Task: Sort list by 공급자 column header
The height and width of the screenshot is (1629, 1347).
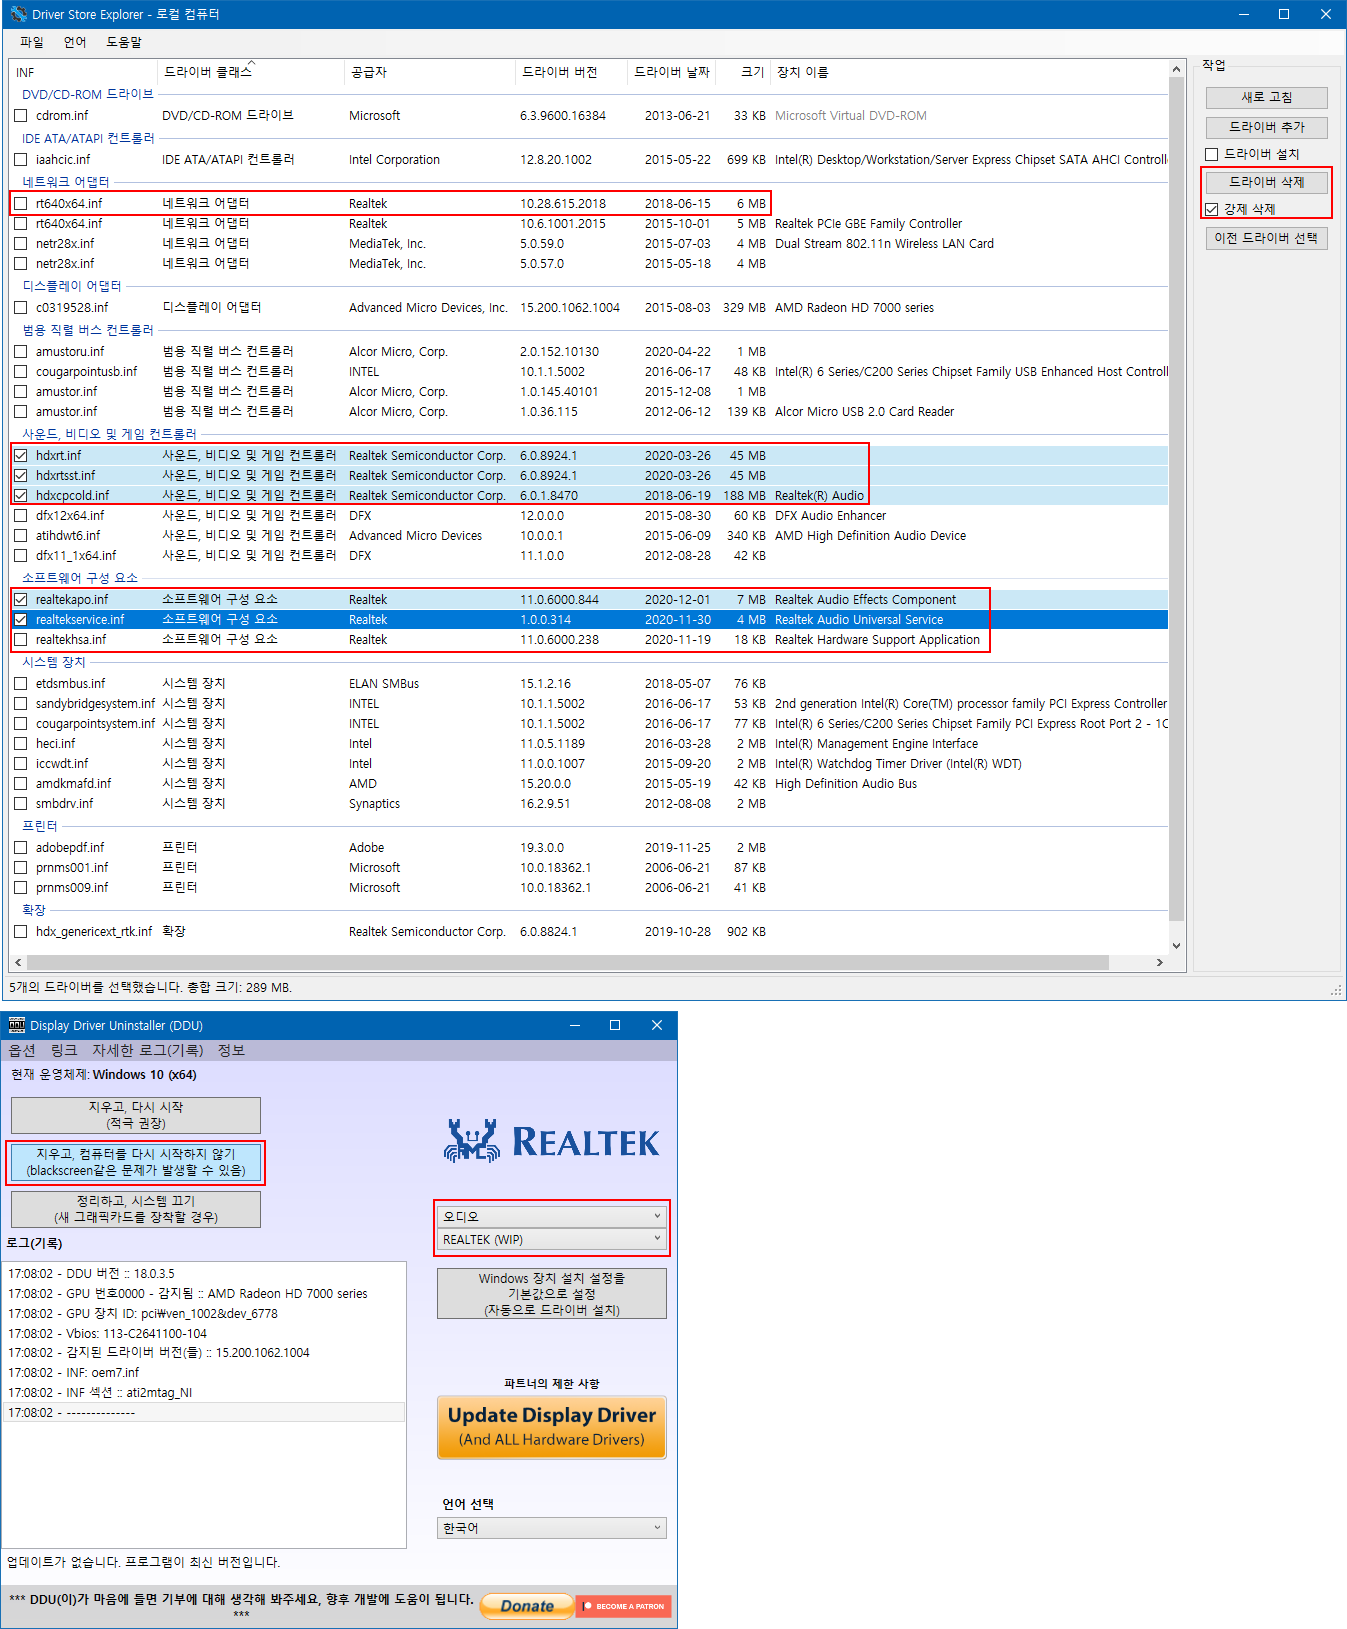Action: (x=430, y=72)
